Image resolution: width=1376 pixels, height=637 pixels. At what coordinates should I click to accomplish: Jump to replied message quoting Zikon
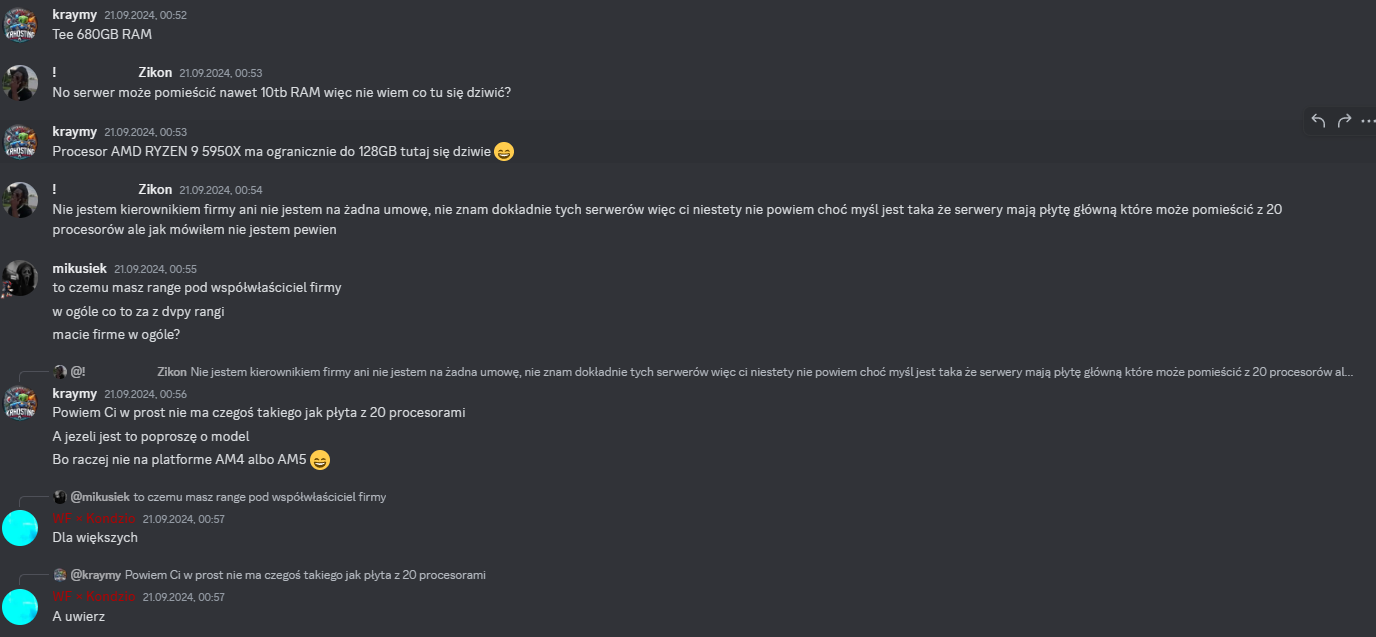(770, 372)
